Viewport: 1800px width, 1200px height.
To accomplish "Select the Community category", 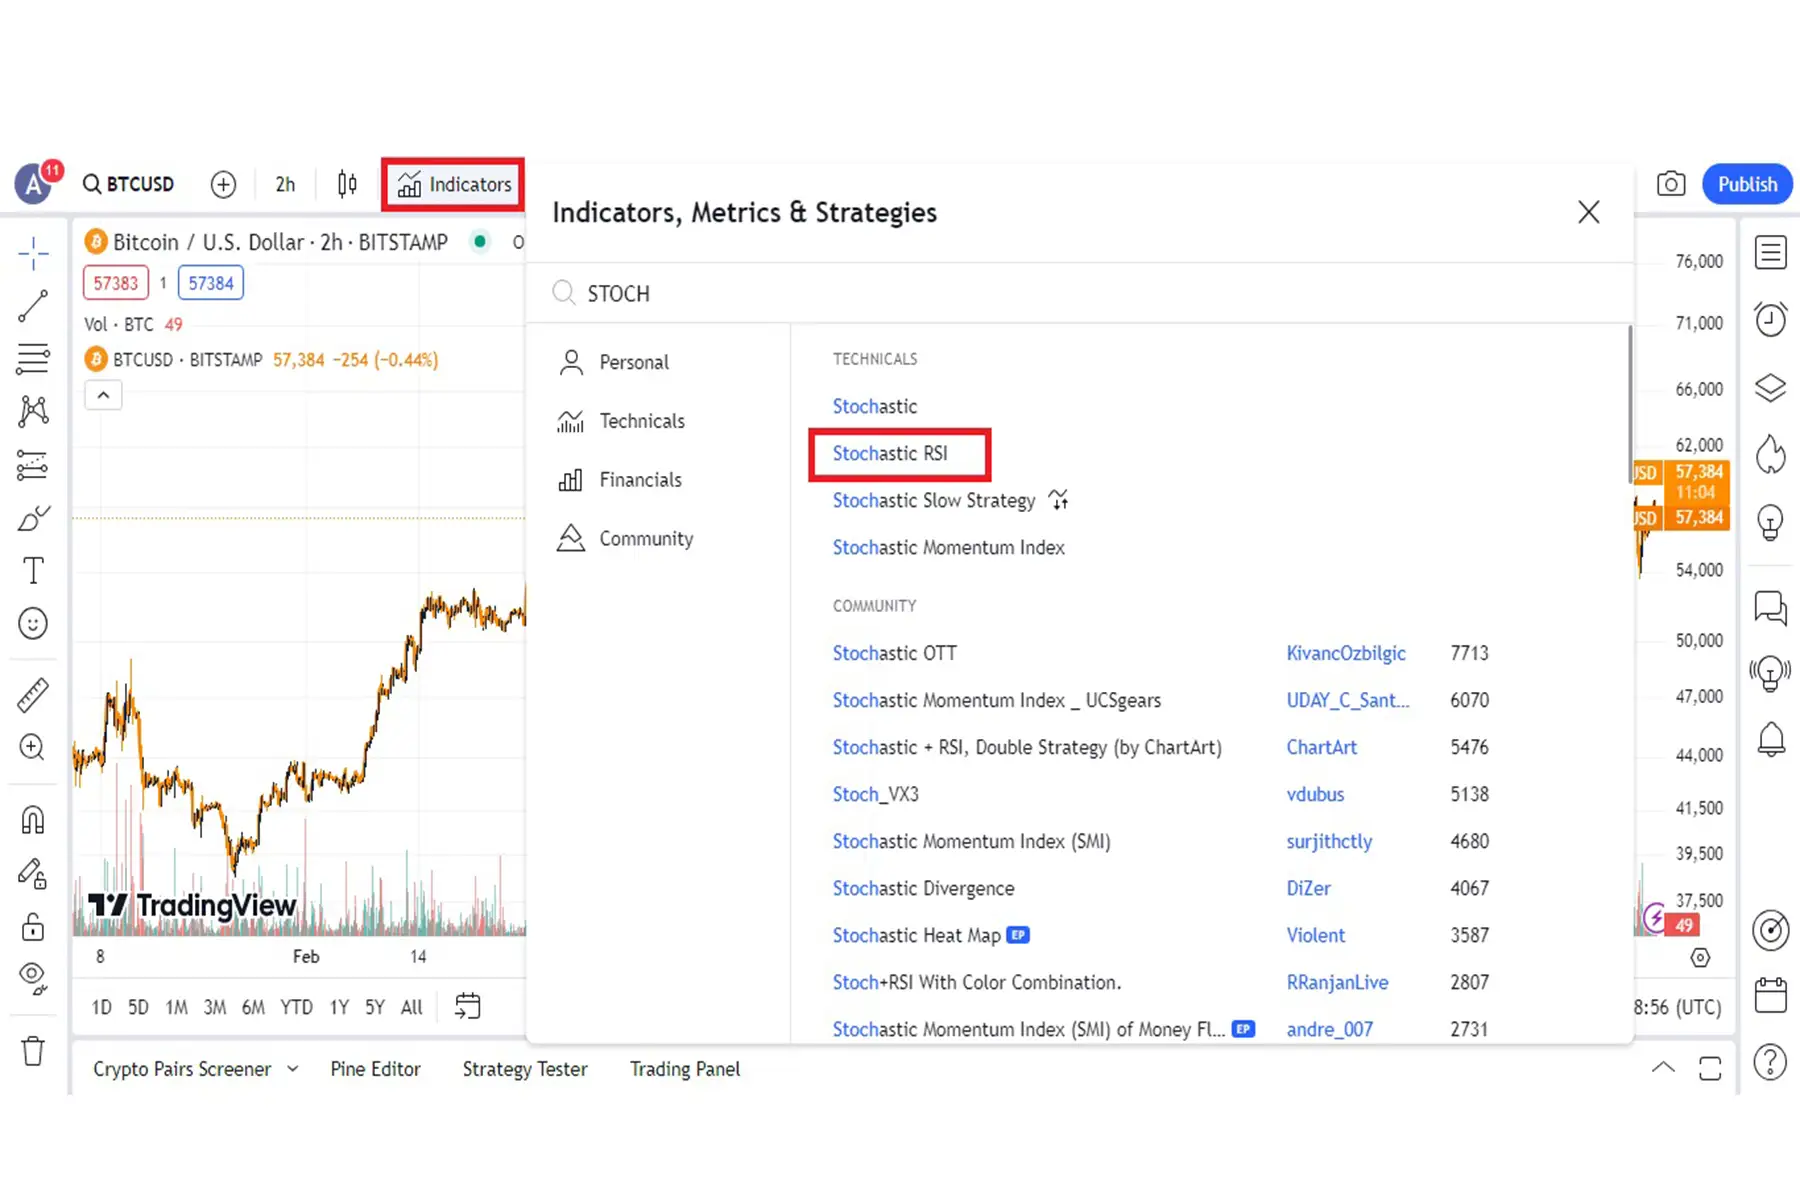I will pyautogui.click(x=625, y=539).
